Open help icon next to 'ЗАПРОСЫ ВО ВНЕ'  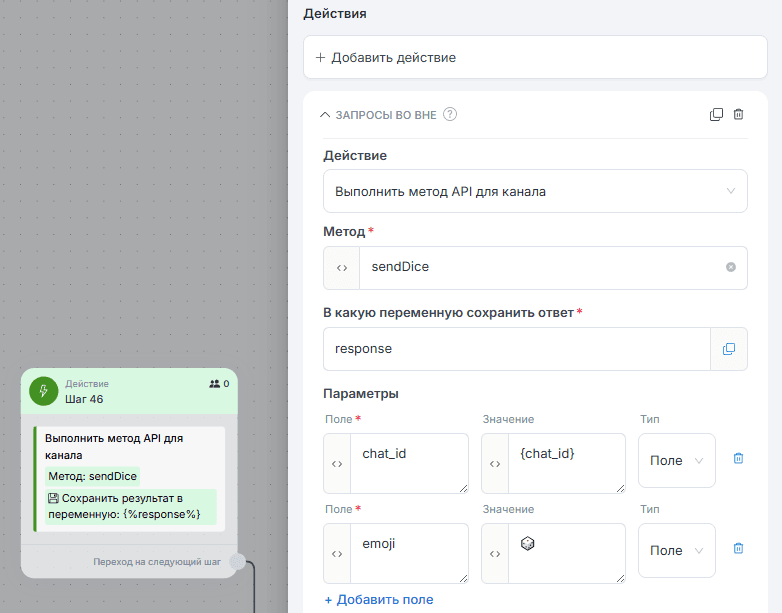pos(450,114)
